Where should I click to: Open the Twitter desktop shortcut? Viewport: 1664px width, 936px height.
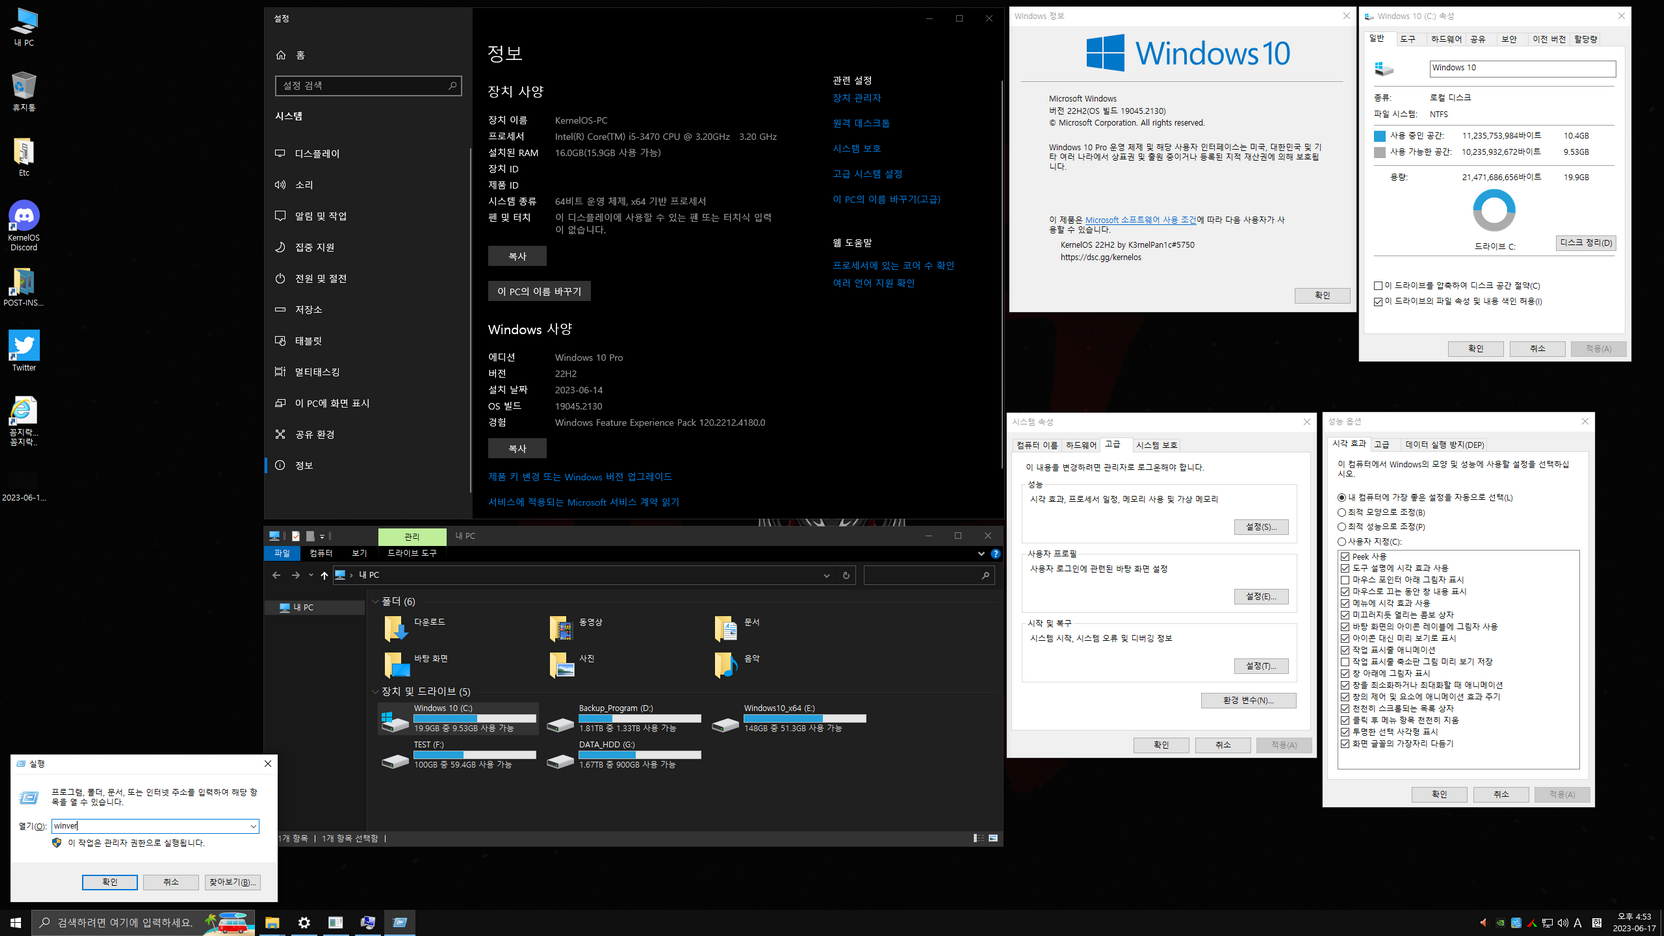pos(24,351)
